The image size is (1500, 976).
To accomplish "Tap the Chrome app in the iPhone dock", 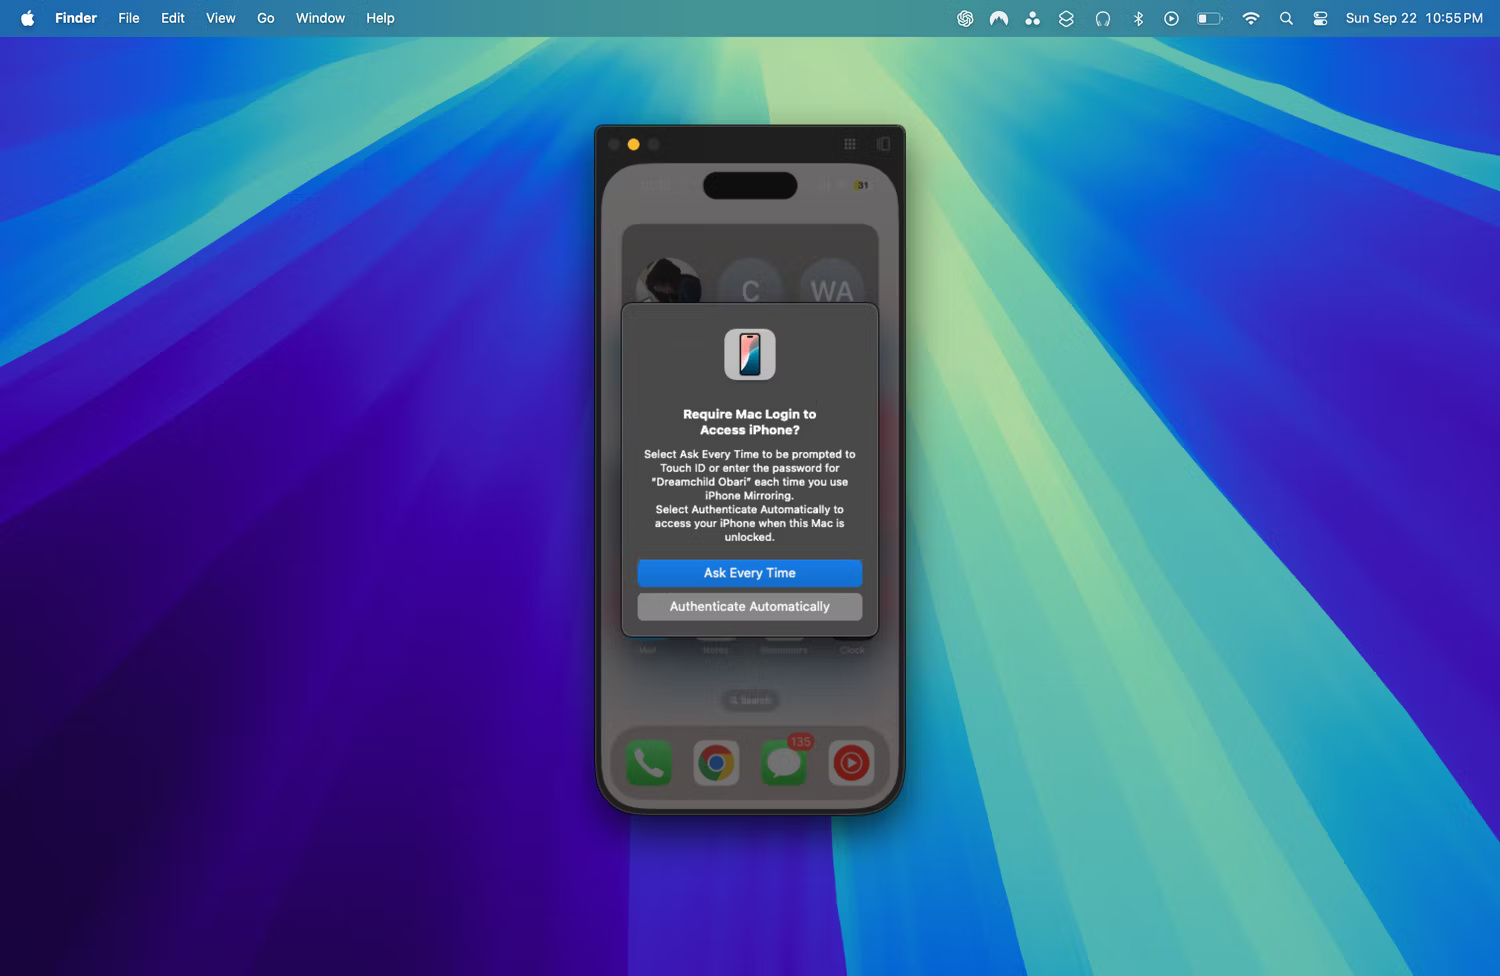I will click(x=716, y=763).
